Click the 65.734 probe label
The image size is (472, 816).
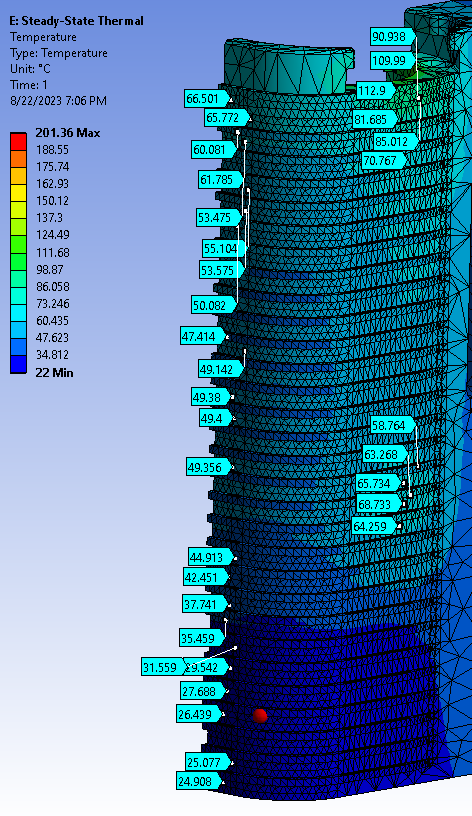pyautogui.click(x=379, y=483)
